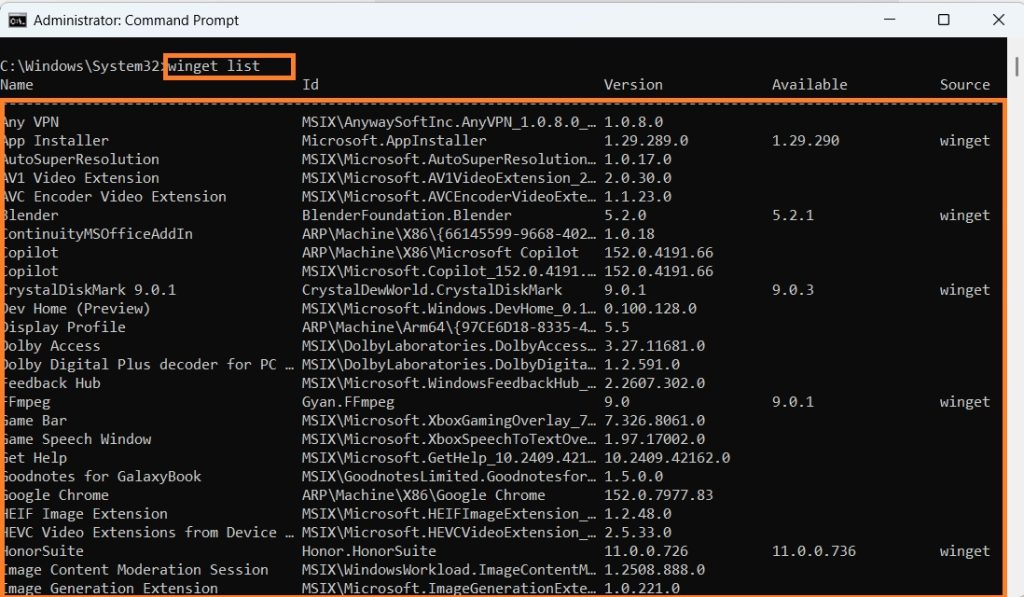Click 'HonorSuite' name entry
This screenshot has width=1024, height=597.
(x=43, y=551)
